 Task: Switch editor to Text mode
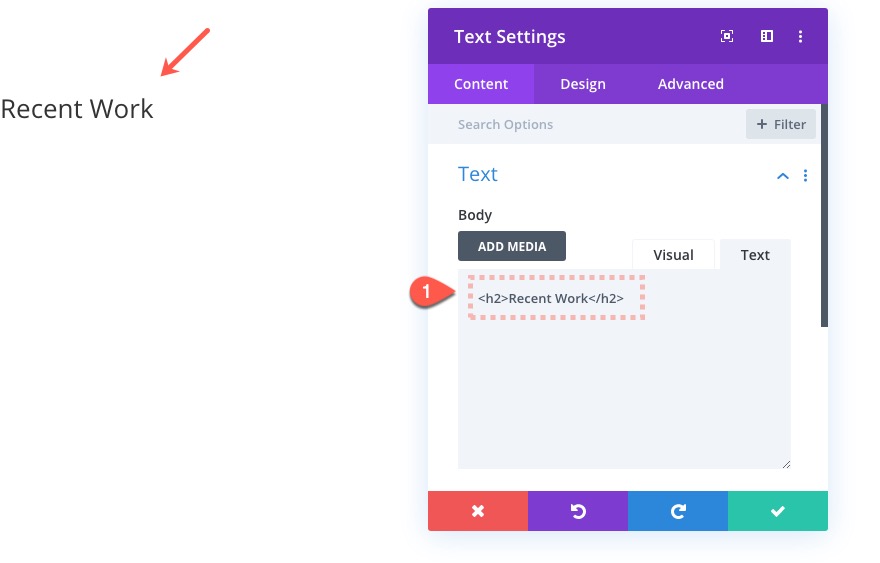(x=755, y=255)
